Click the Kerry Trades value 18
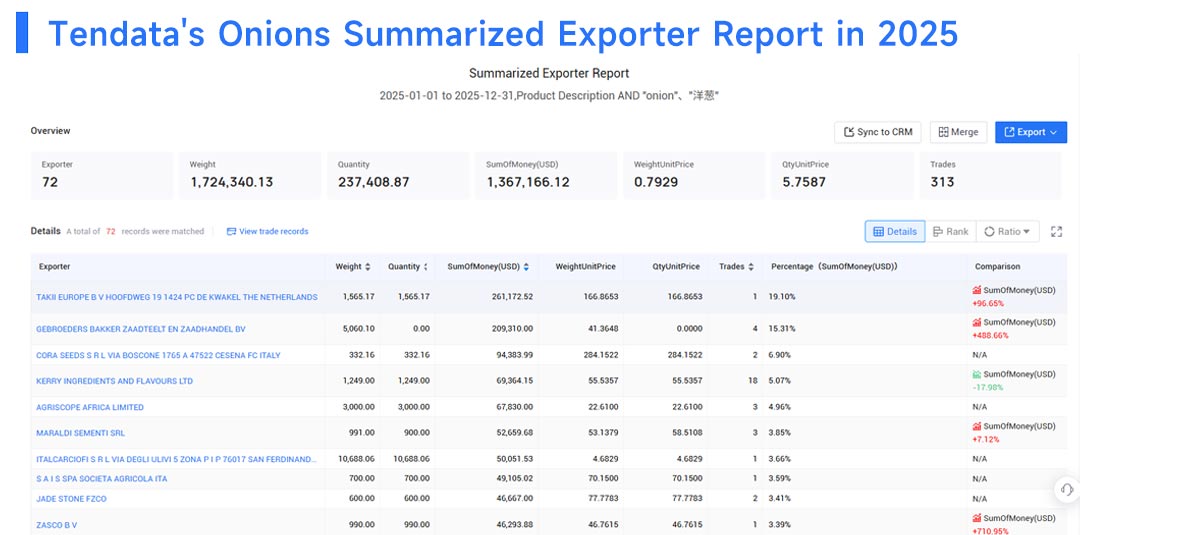 (752, 381)
